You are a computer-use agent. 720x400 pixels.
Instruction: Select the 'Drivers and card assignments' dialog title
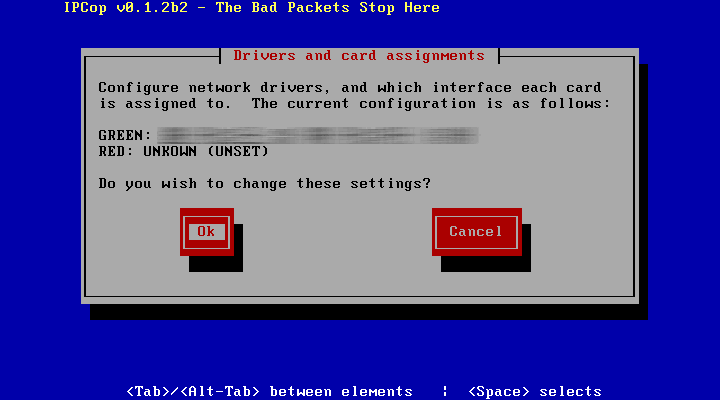(x=359, y=56)
